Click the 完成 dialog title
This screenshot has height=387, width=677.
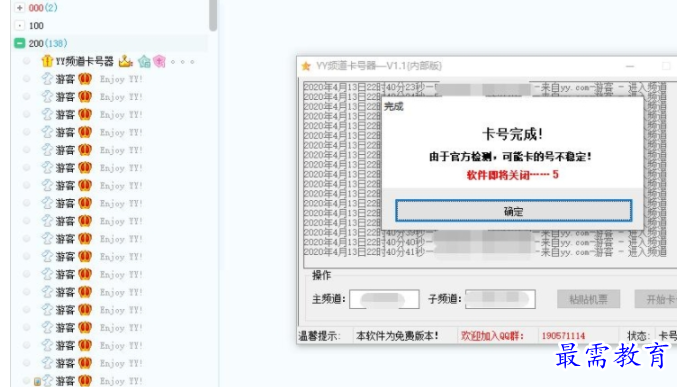394,106
